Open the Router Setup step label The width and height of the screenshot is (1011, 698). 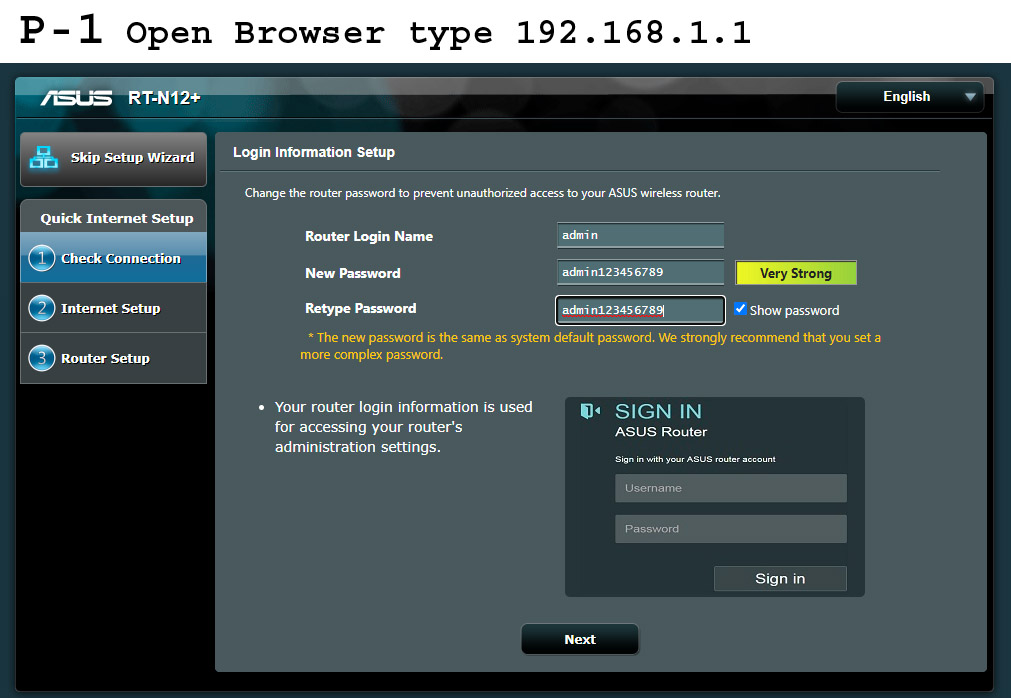coord(105,359)
